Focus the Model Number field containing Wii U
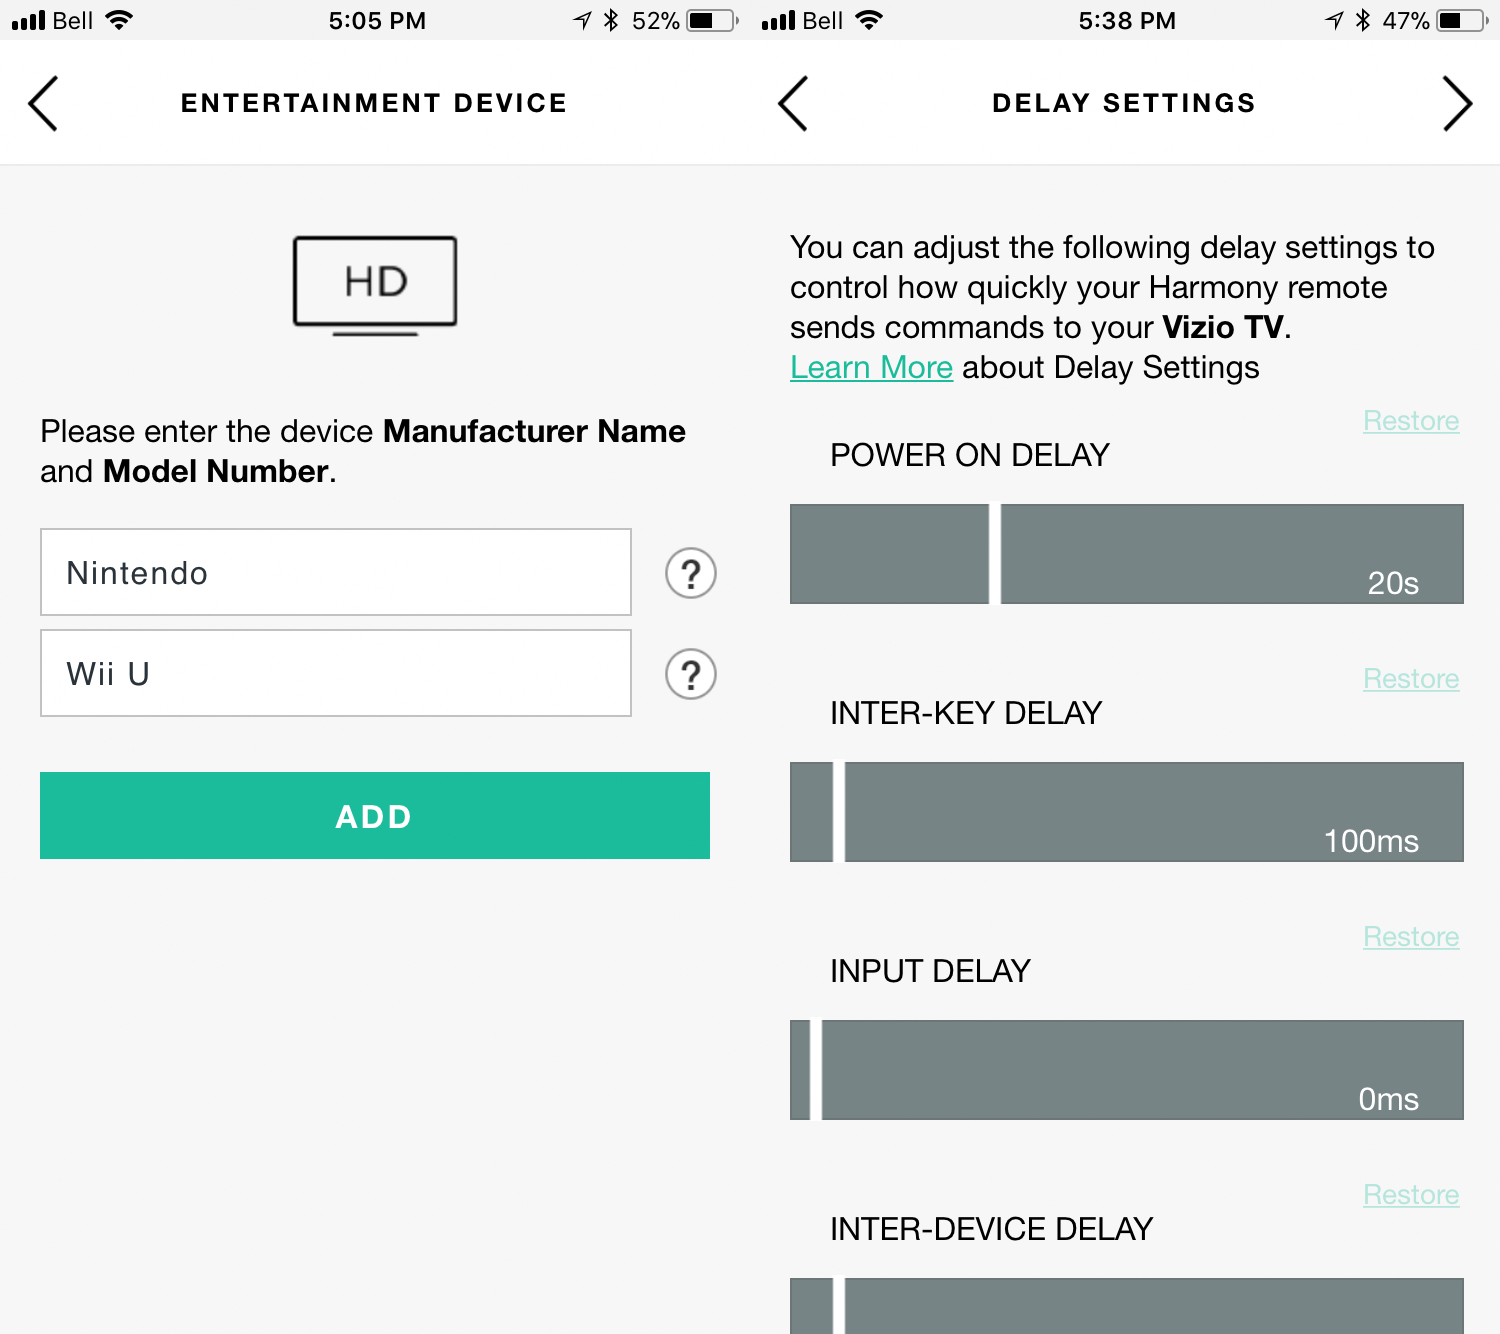 pyautogui.click(x=336, y=673)
